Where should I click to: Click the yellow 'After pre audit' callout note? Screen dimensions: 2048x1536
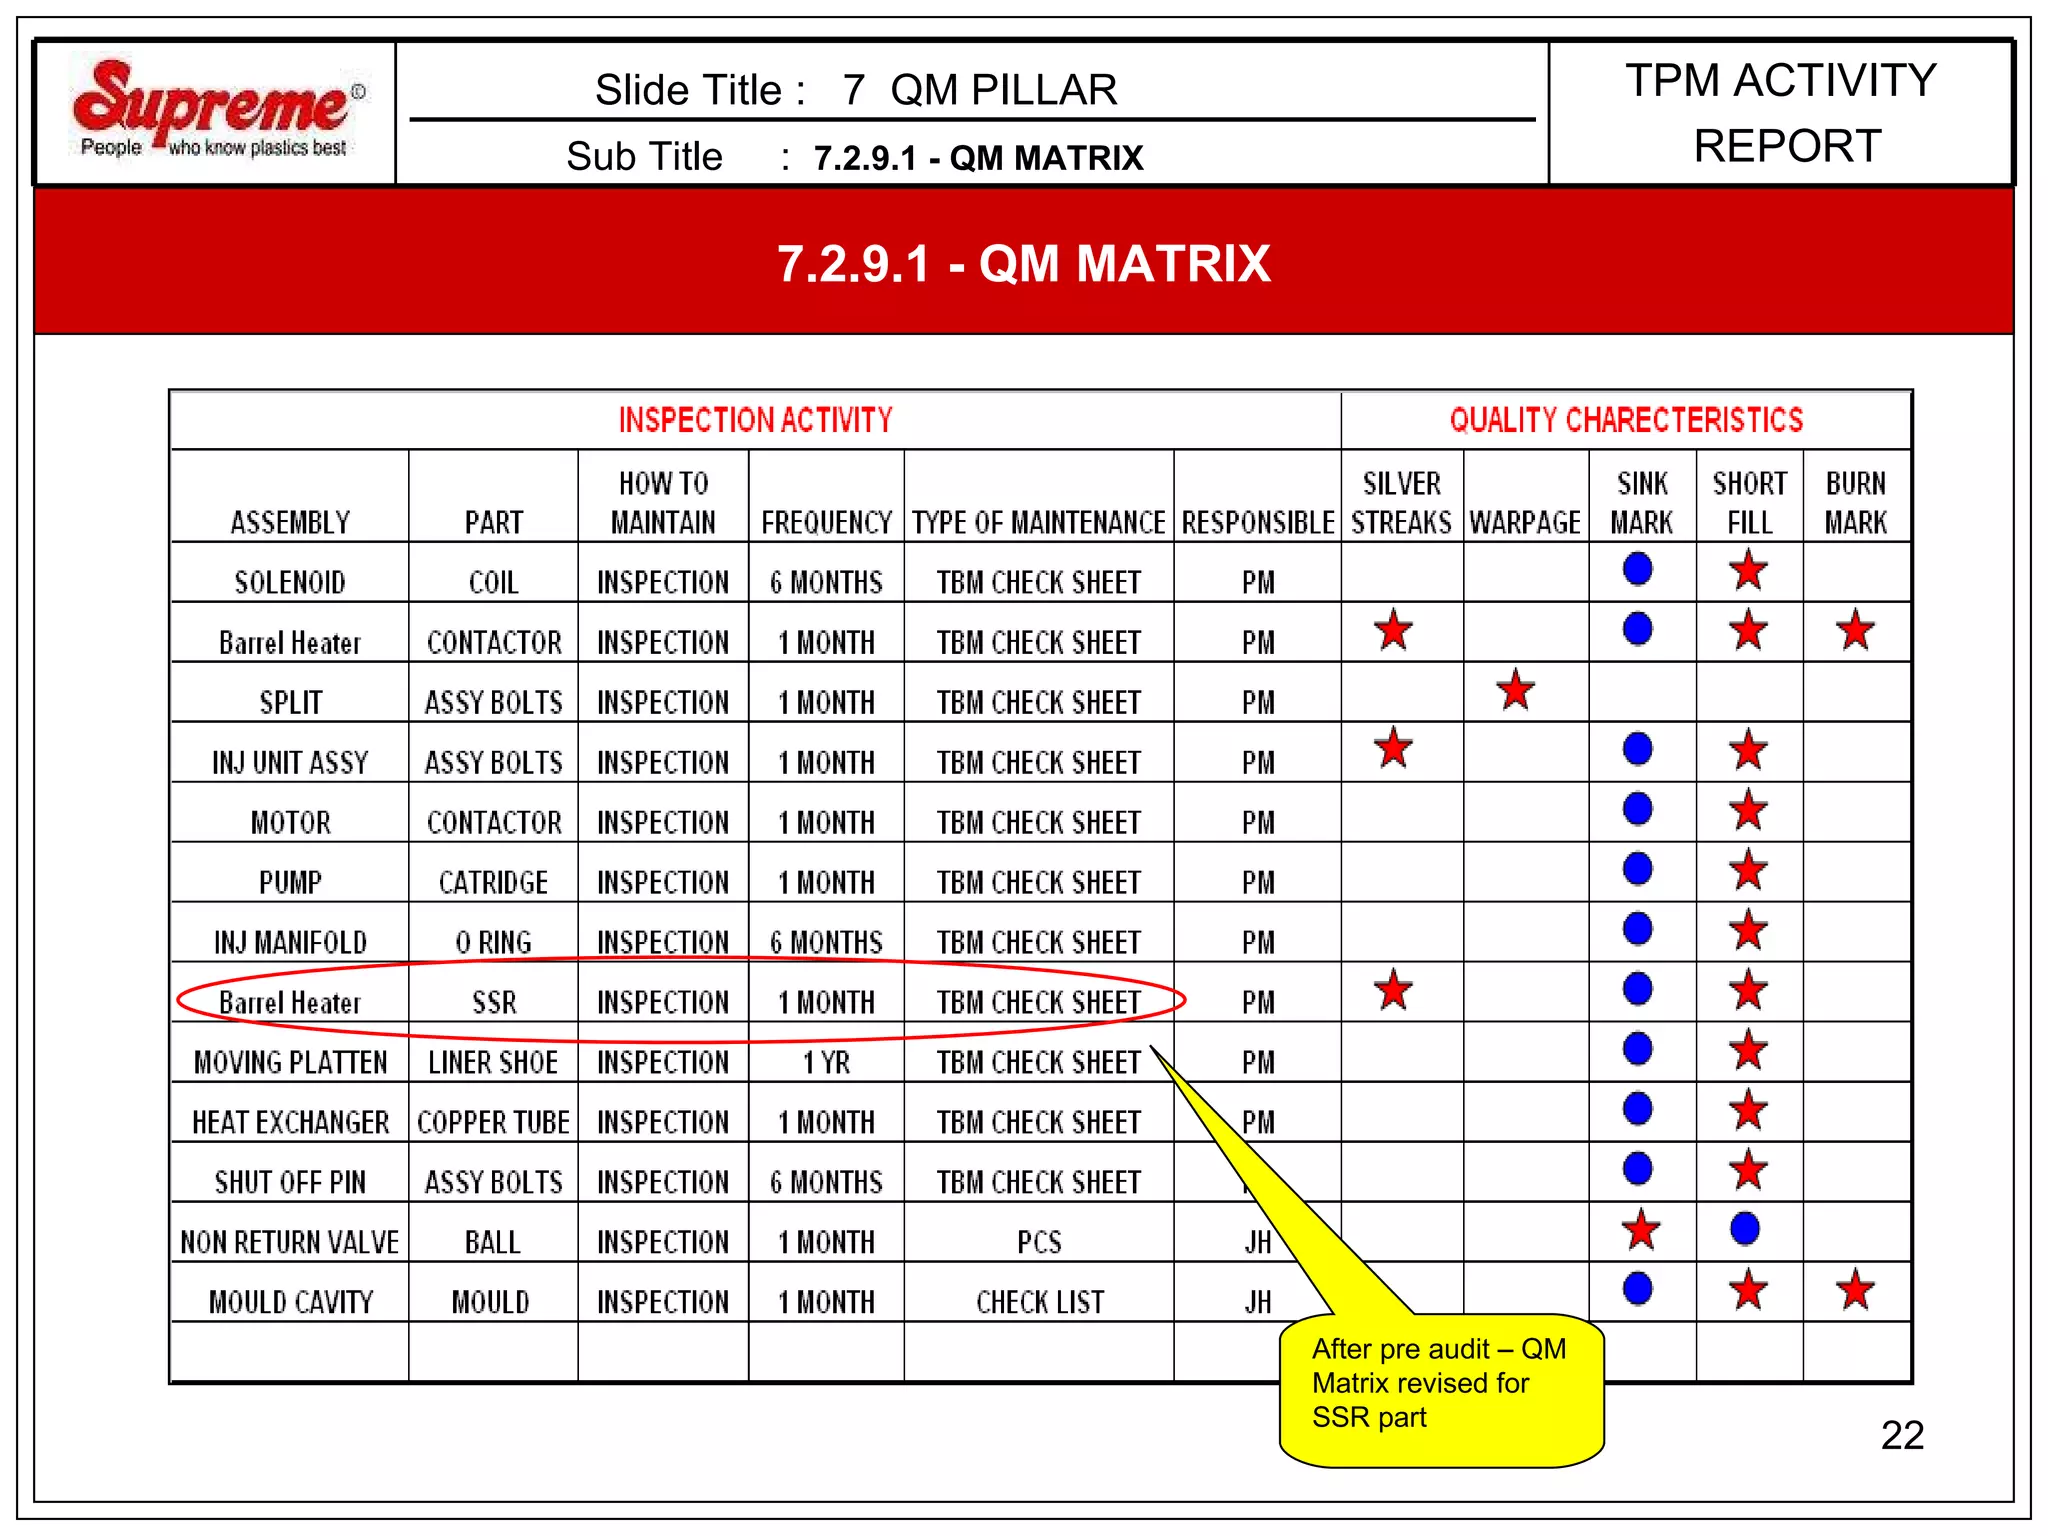click(x=1441, y=1389)
